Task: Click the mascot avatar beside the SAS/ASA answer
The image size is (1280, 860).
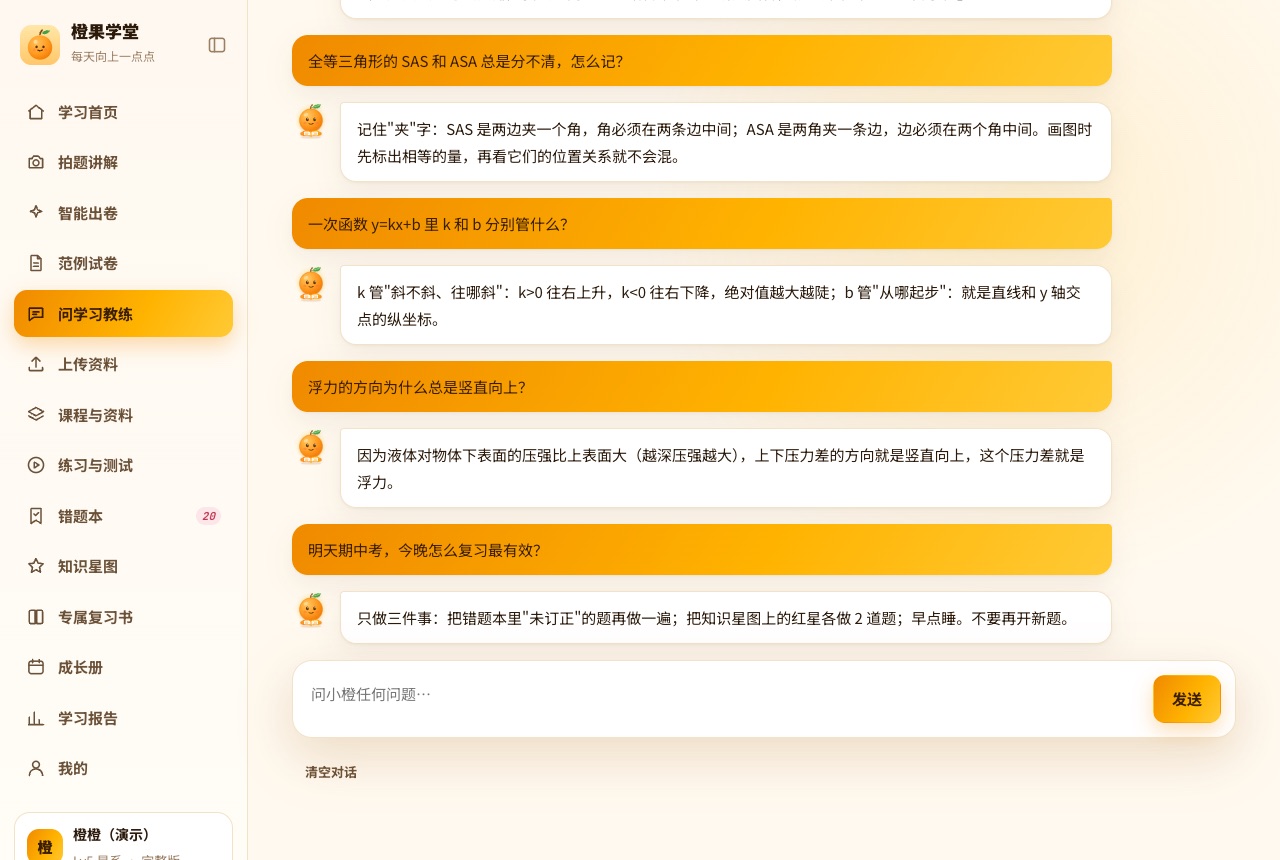Action: tap(311, 121)
